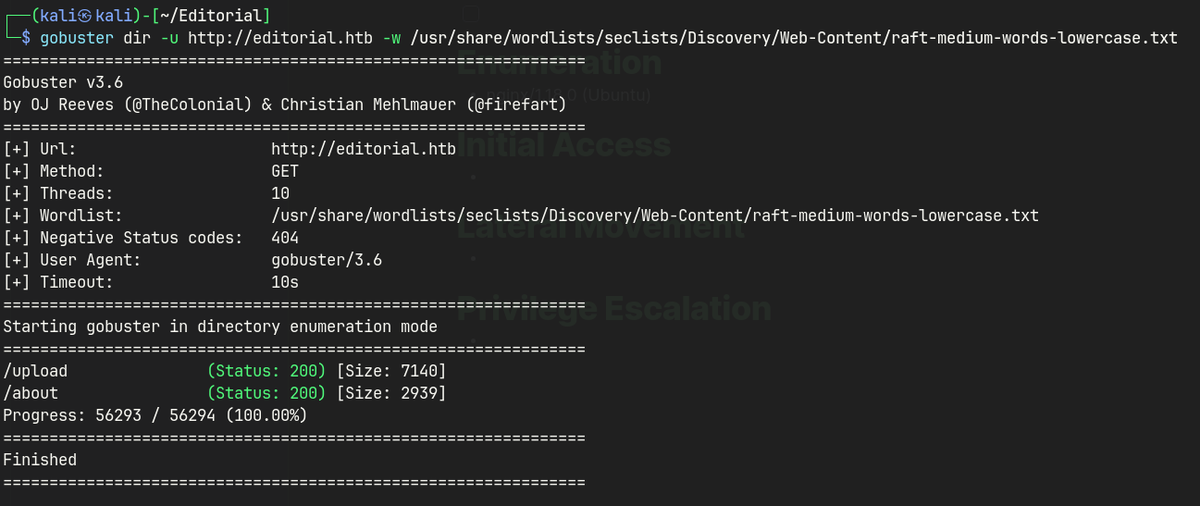This screenshot has width=1200, height=506.
Task: Click the kali@kali user host prompt
Action: pyautogui.click(x=84, y=16)
